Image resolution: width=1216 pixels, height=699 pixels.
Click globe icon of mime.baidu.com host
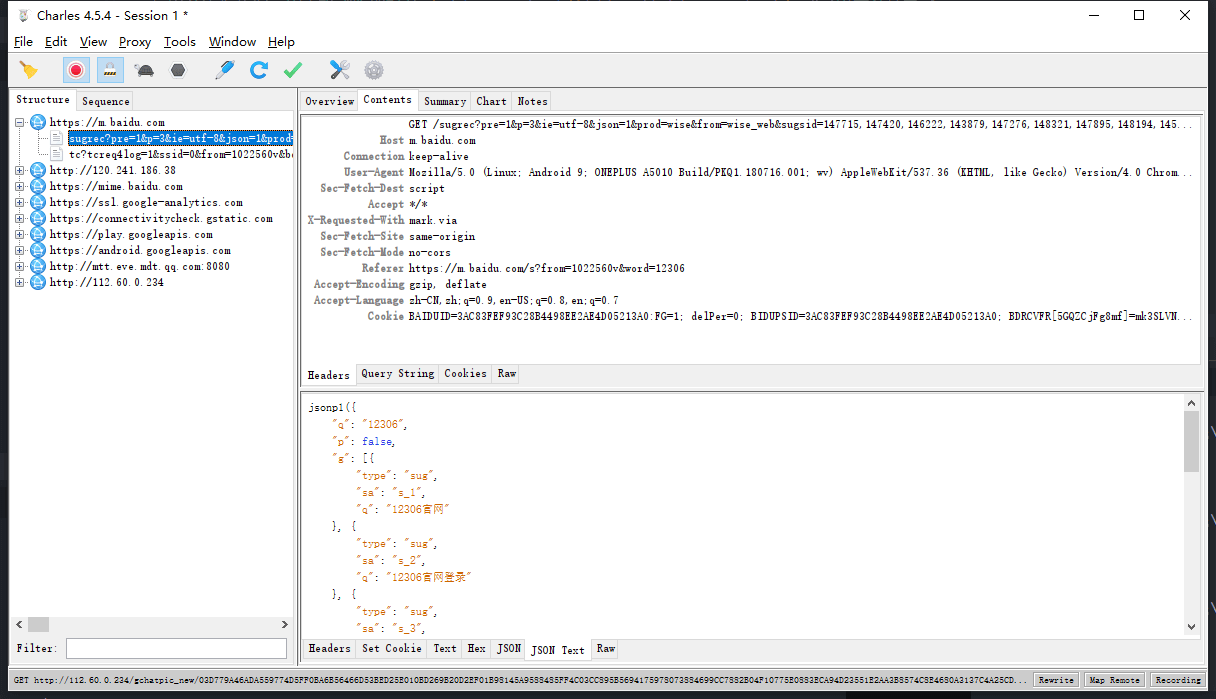[x=38, y=186]
